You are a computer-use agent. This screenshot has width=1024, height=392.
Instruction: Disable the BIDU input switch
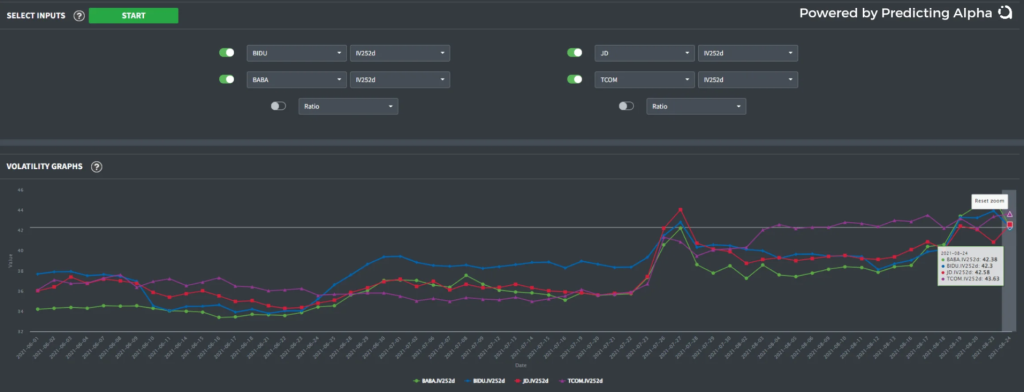coord(227,53)
